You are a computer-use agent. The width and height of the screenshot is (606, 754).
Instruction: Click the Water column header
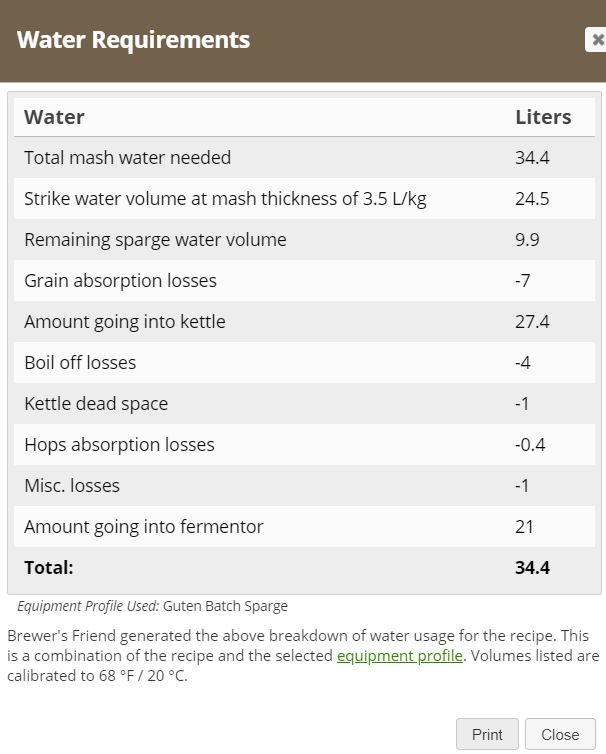(x=54, y=117)
